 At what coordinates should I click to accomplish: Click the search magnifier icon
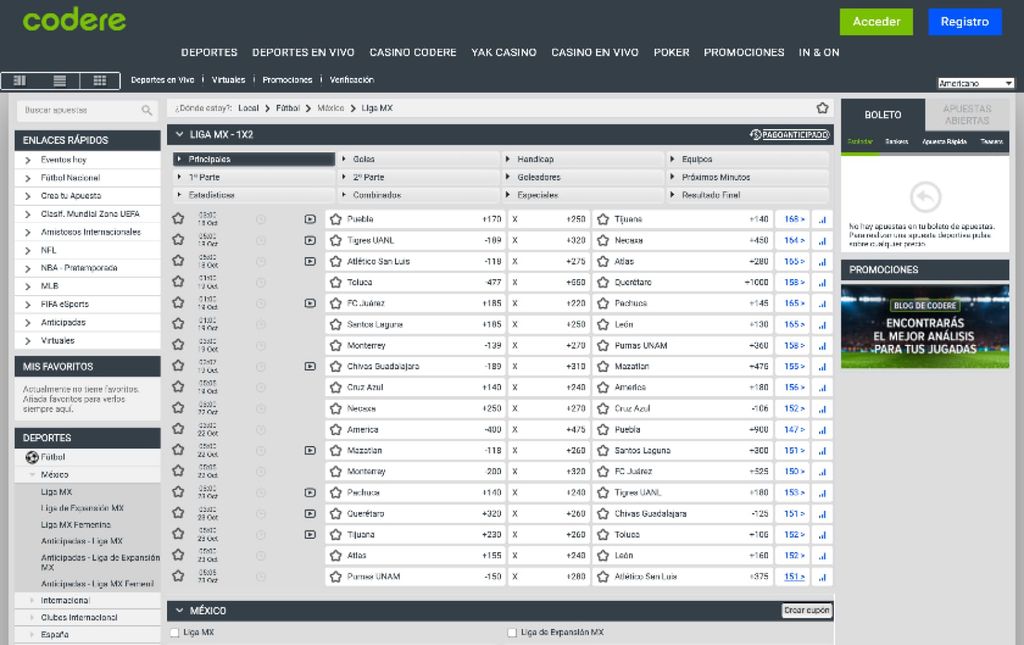click(x=147, y=110)
